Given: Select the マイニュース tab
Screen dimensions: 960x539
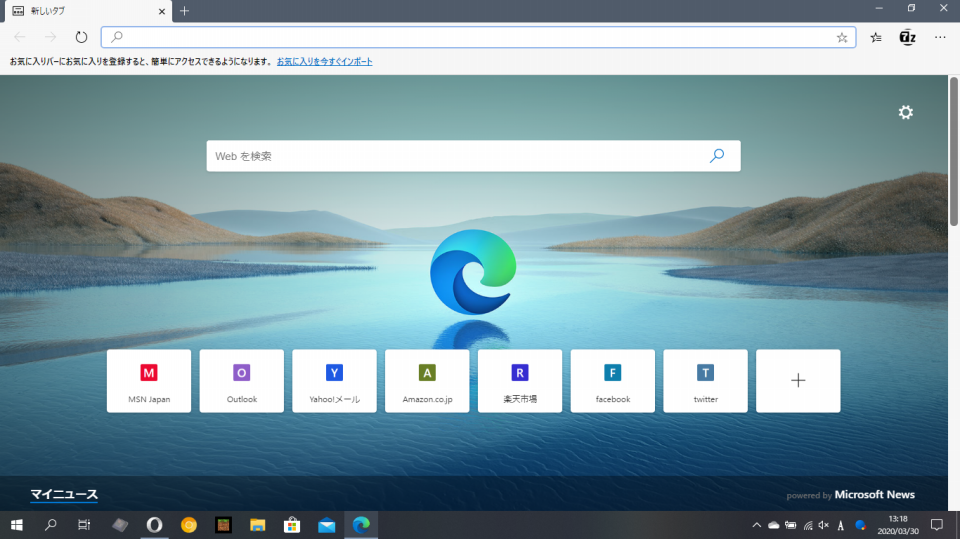Looking at the screenshot, I should (x=64, y=494).
